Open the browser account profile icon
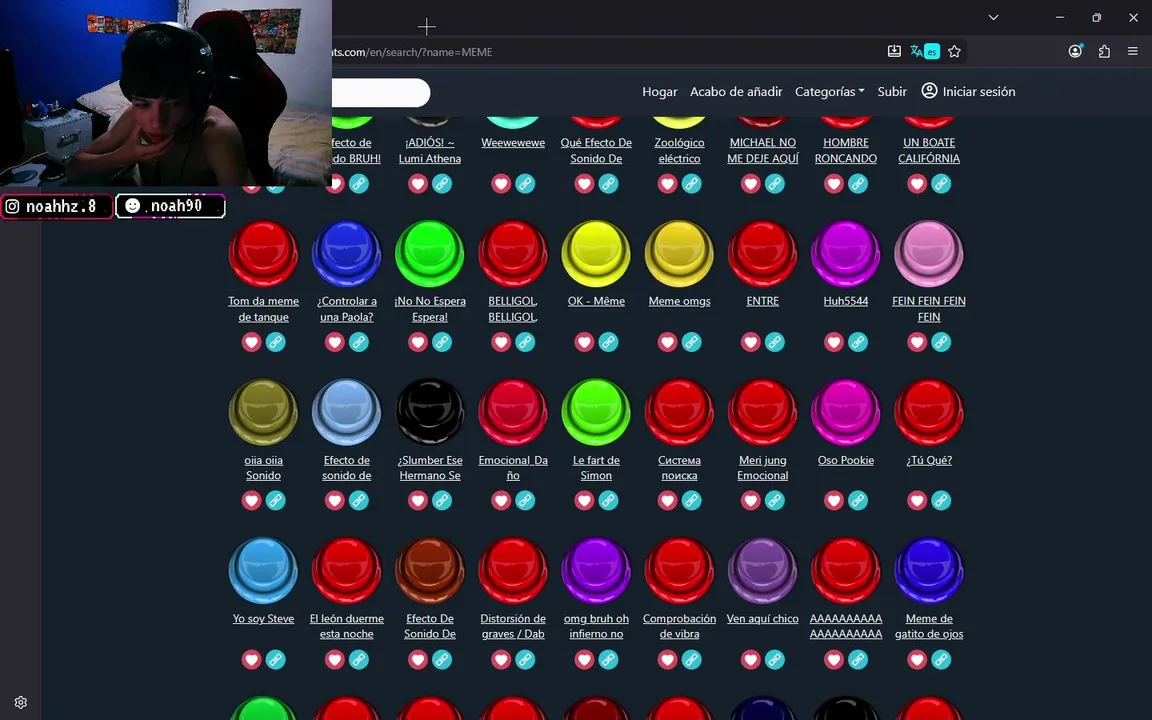Viewport: 1152px width, 720px height. click(1076, 51)
